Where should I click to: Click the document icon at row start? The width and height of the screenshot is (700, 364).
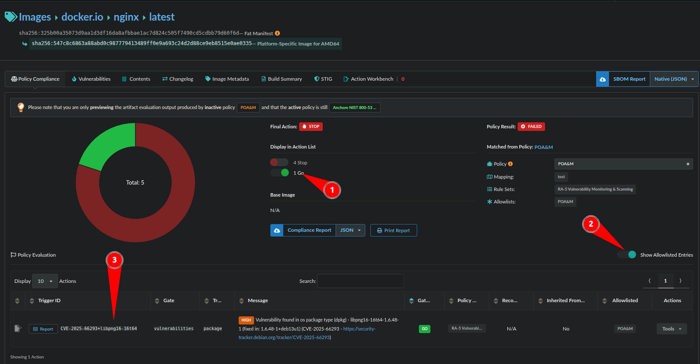(17, 329)
